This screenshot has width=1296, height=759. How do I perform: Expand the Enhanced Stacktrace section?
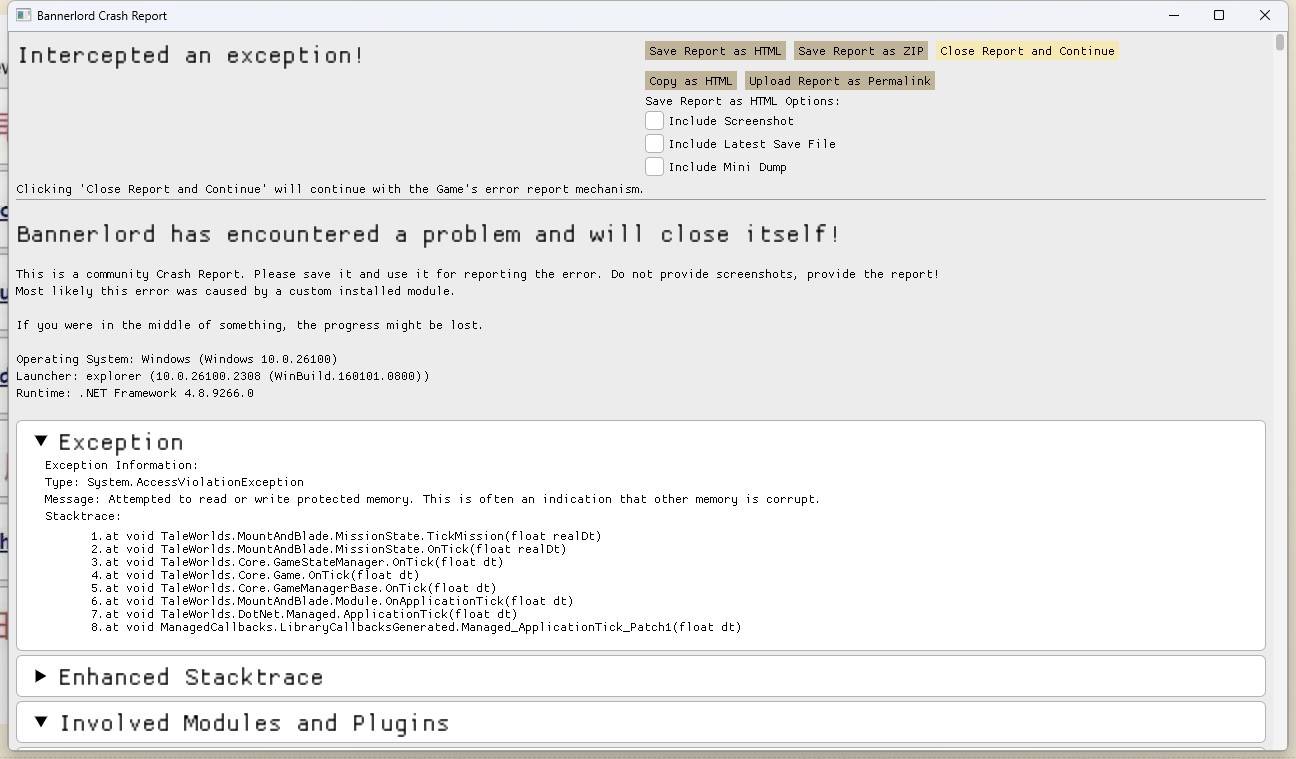click(41, 676)
